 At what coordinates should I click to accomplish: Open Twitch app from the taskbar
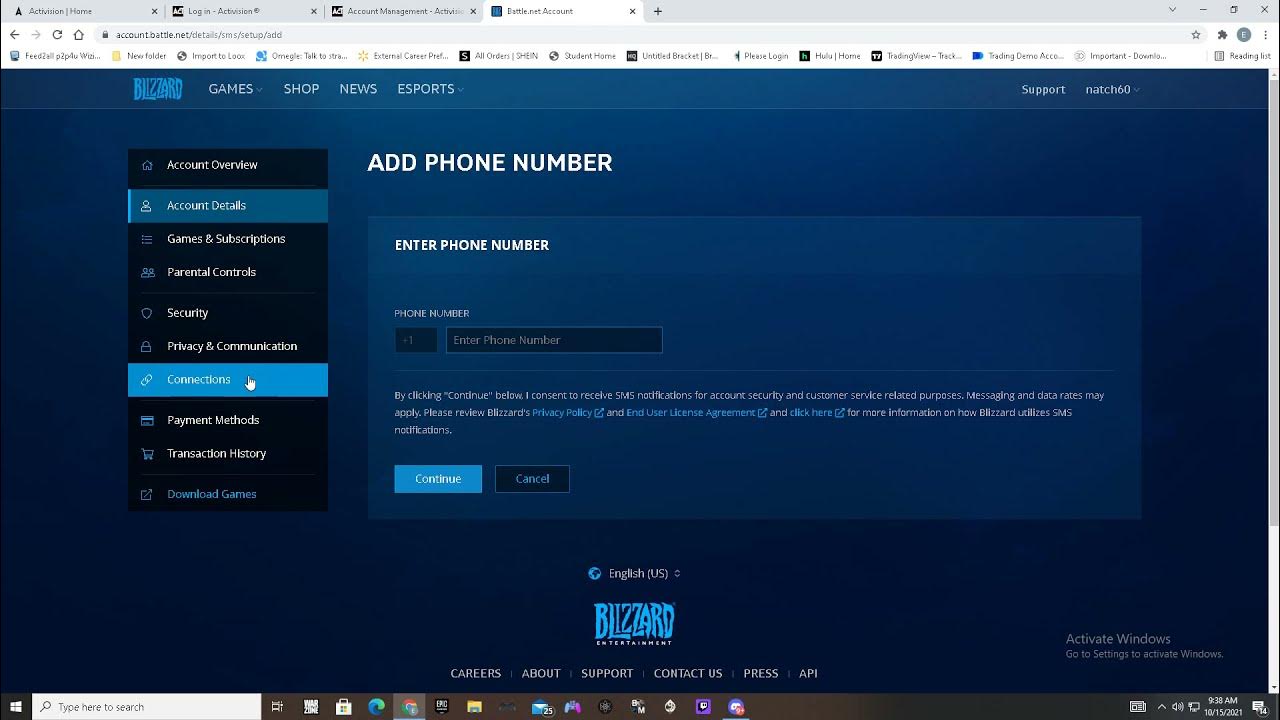[704, 707]
